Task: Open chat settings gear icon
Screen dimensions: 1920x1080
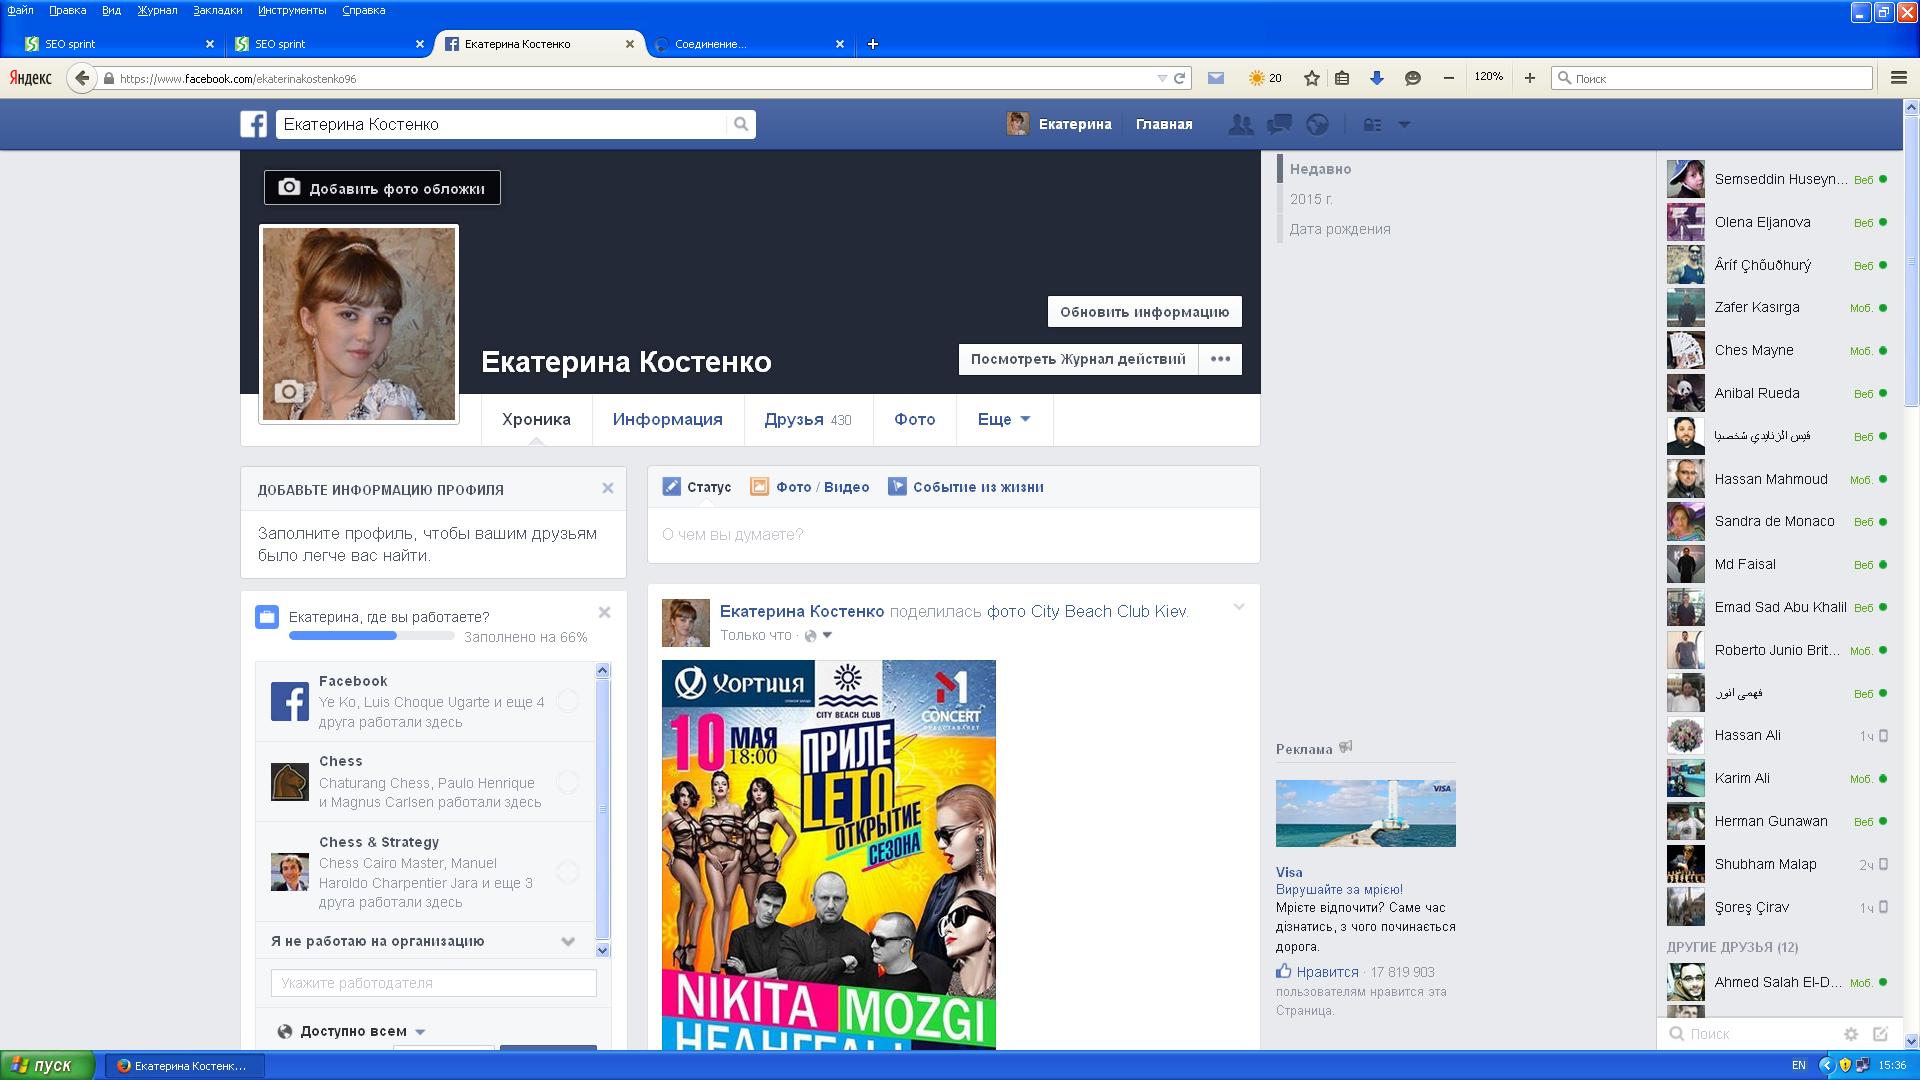Action: (1851, 1034)
